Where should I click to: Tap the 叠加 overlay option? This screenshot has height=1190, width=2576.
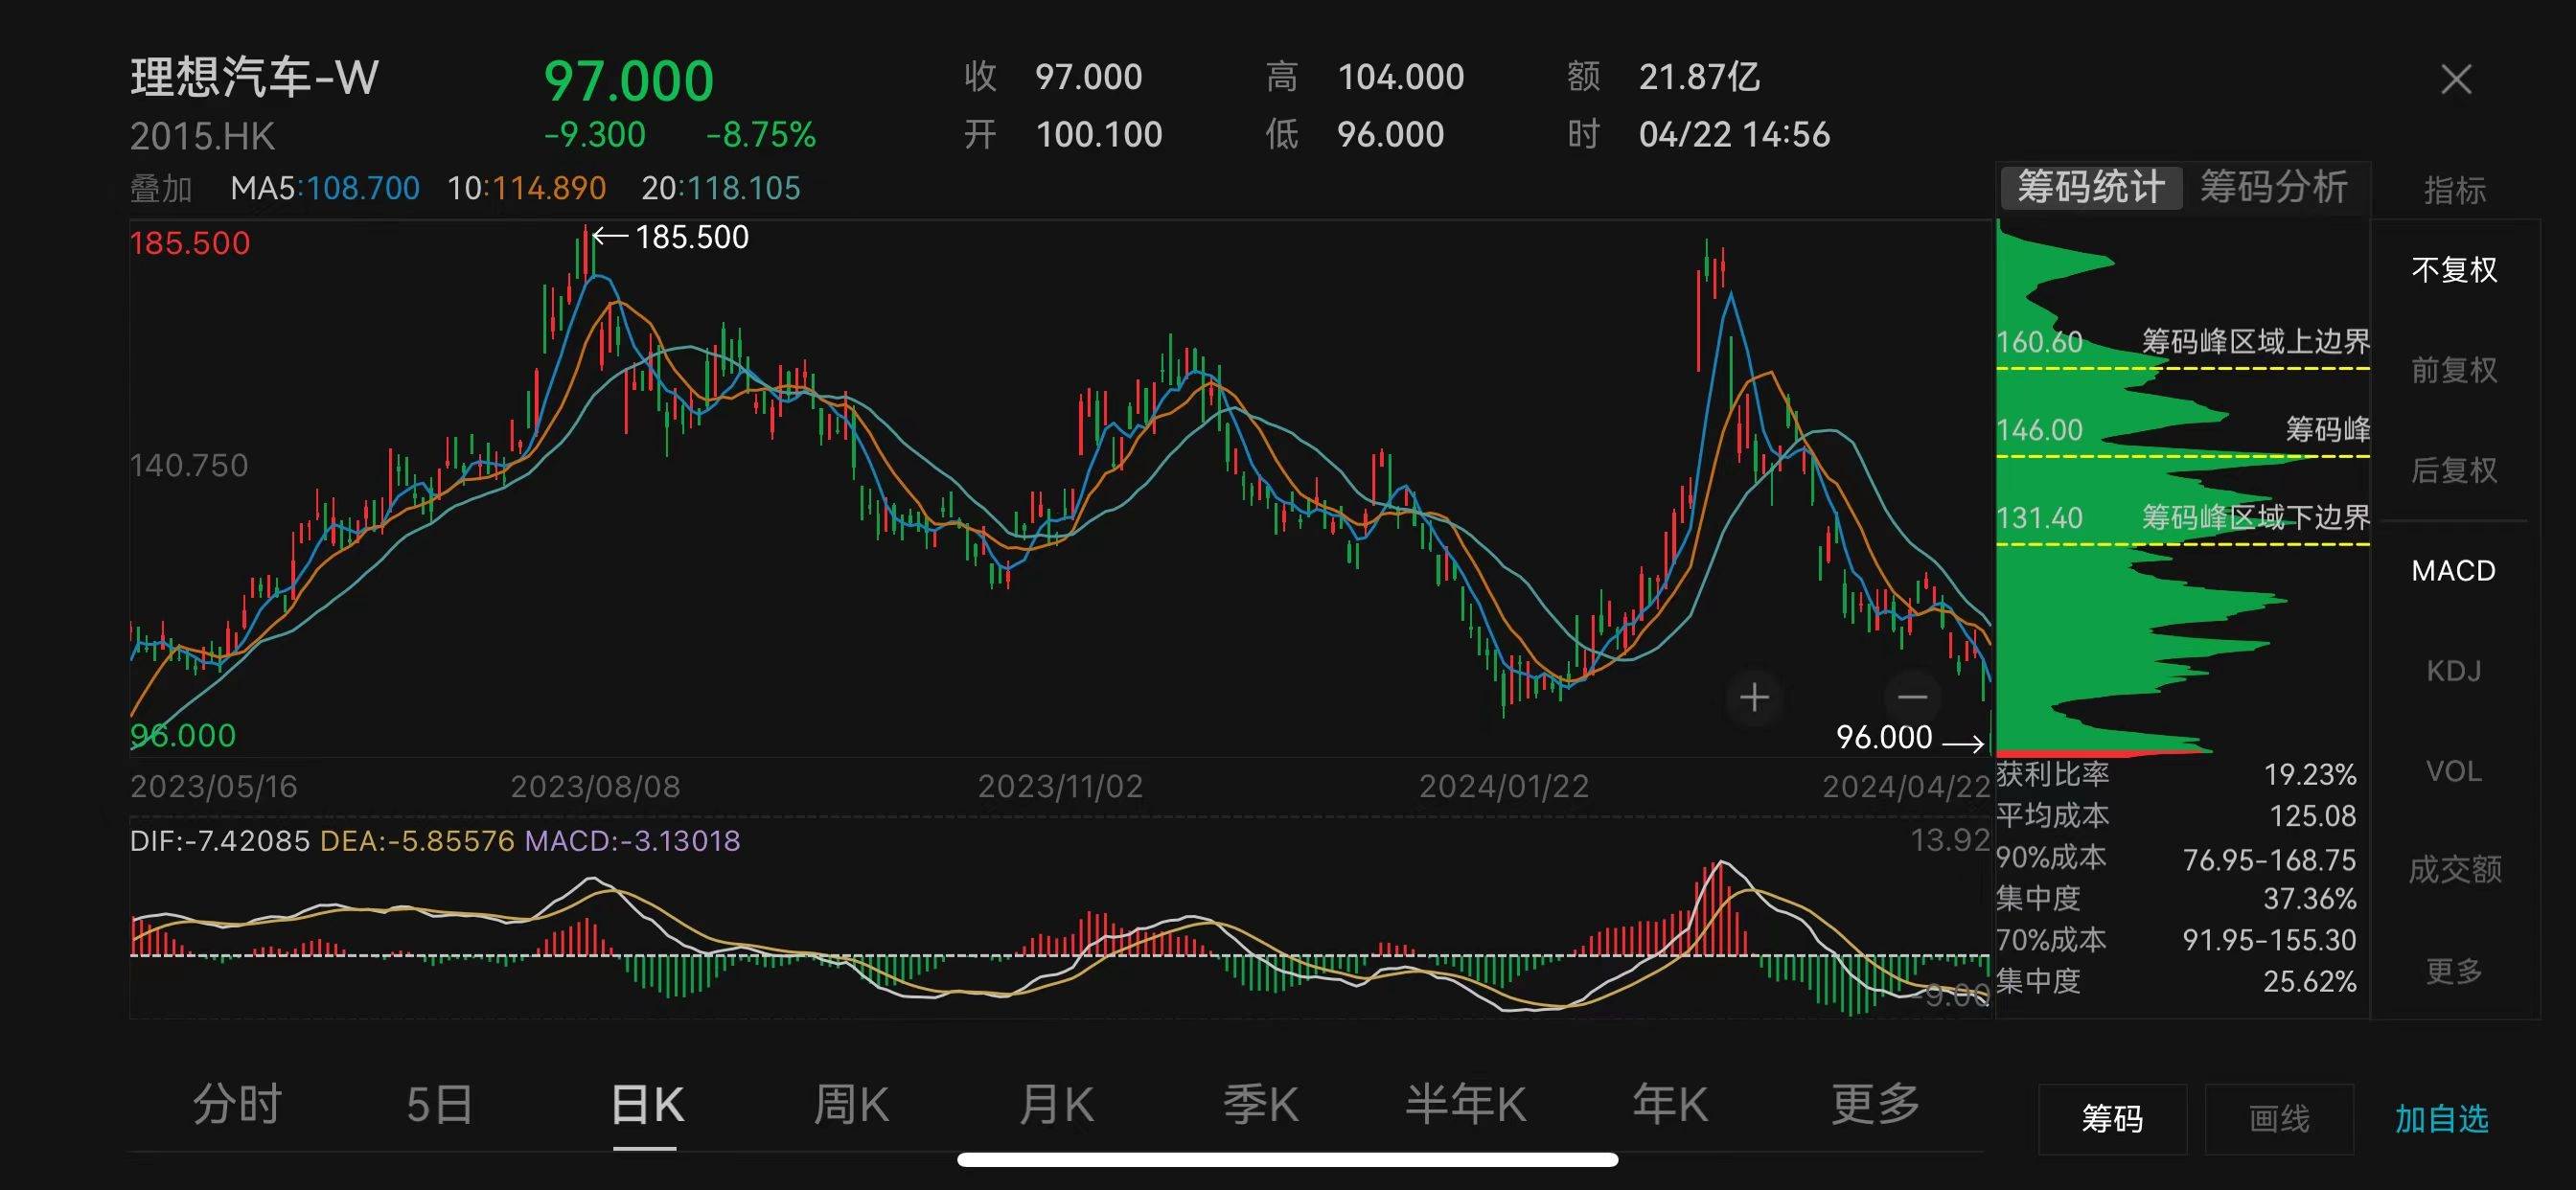tap(161, 188)
